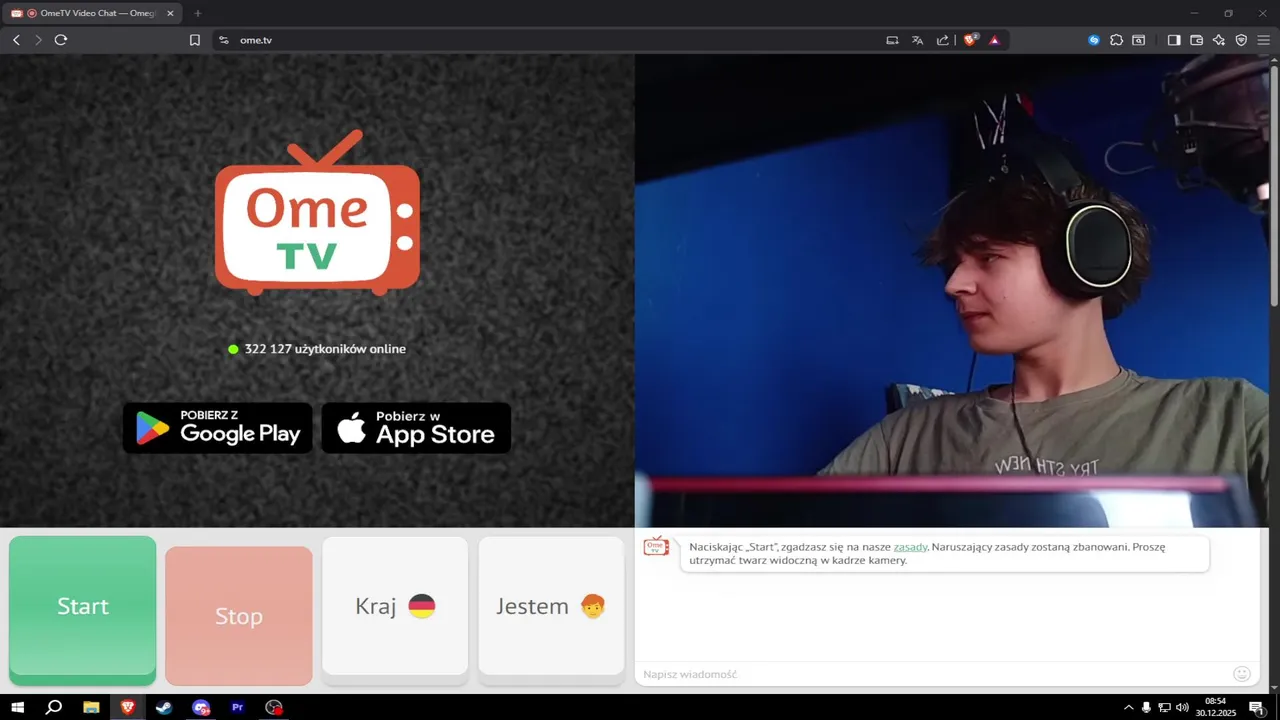
Task: Click the tab search icon in toolbar
Action: (x=1139, y=40)
